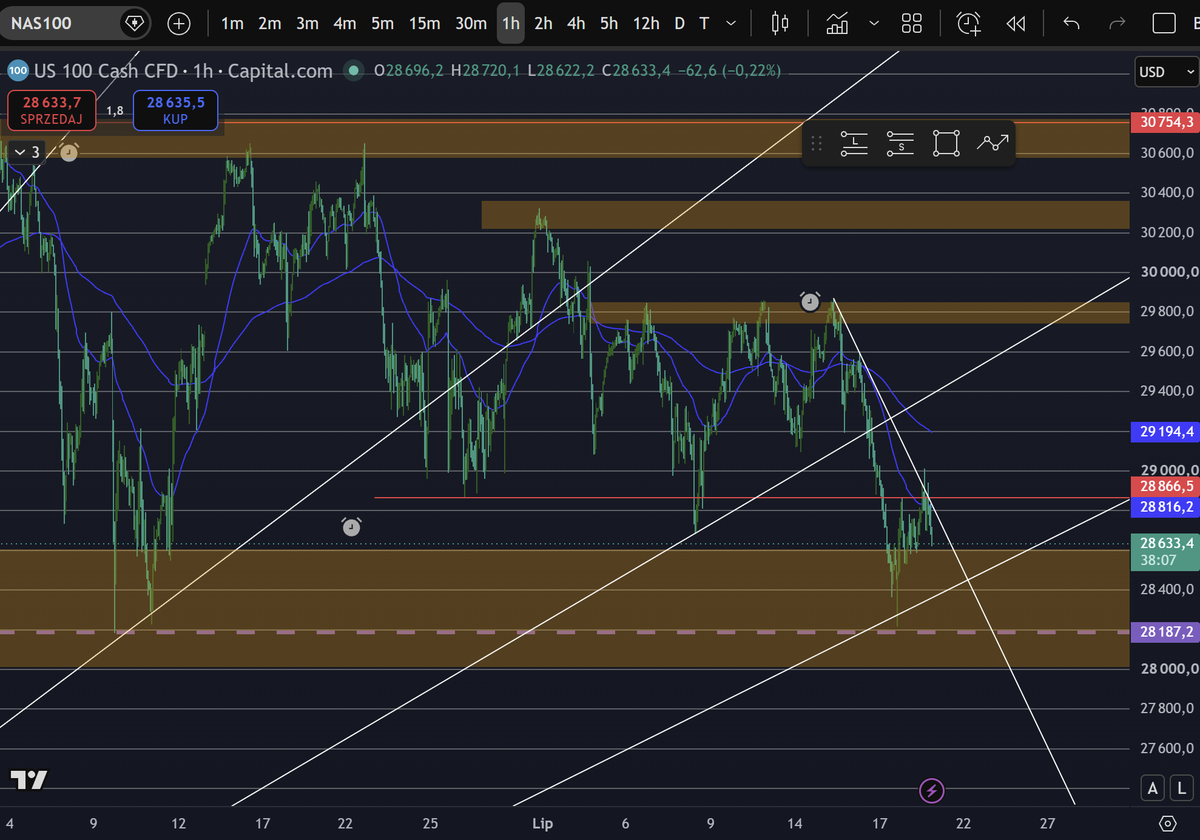Expand the timeframe list chevron after T
1200x840 pixels.
(731, 23)
